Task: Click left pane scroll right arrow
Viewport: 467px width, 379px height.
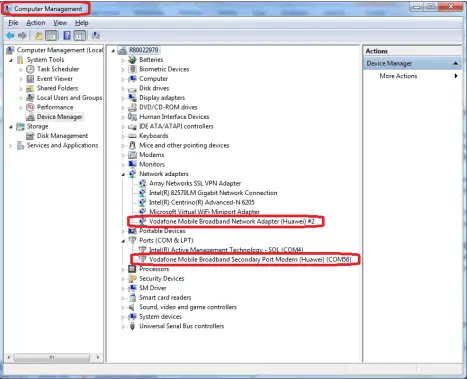Action: (98, 357)
